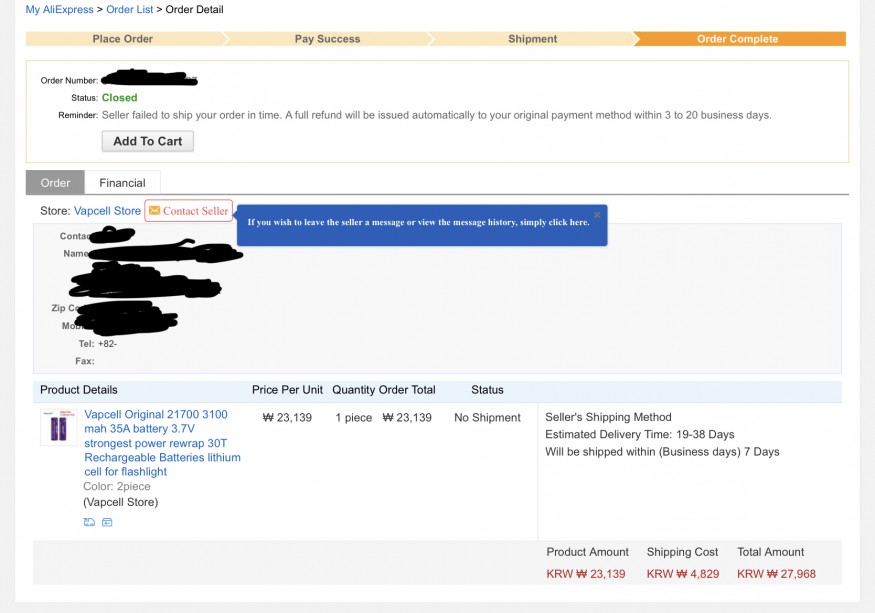Click the Closed order status text

(x=119, y=98)
